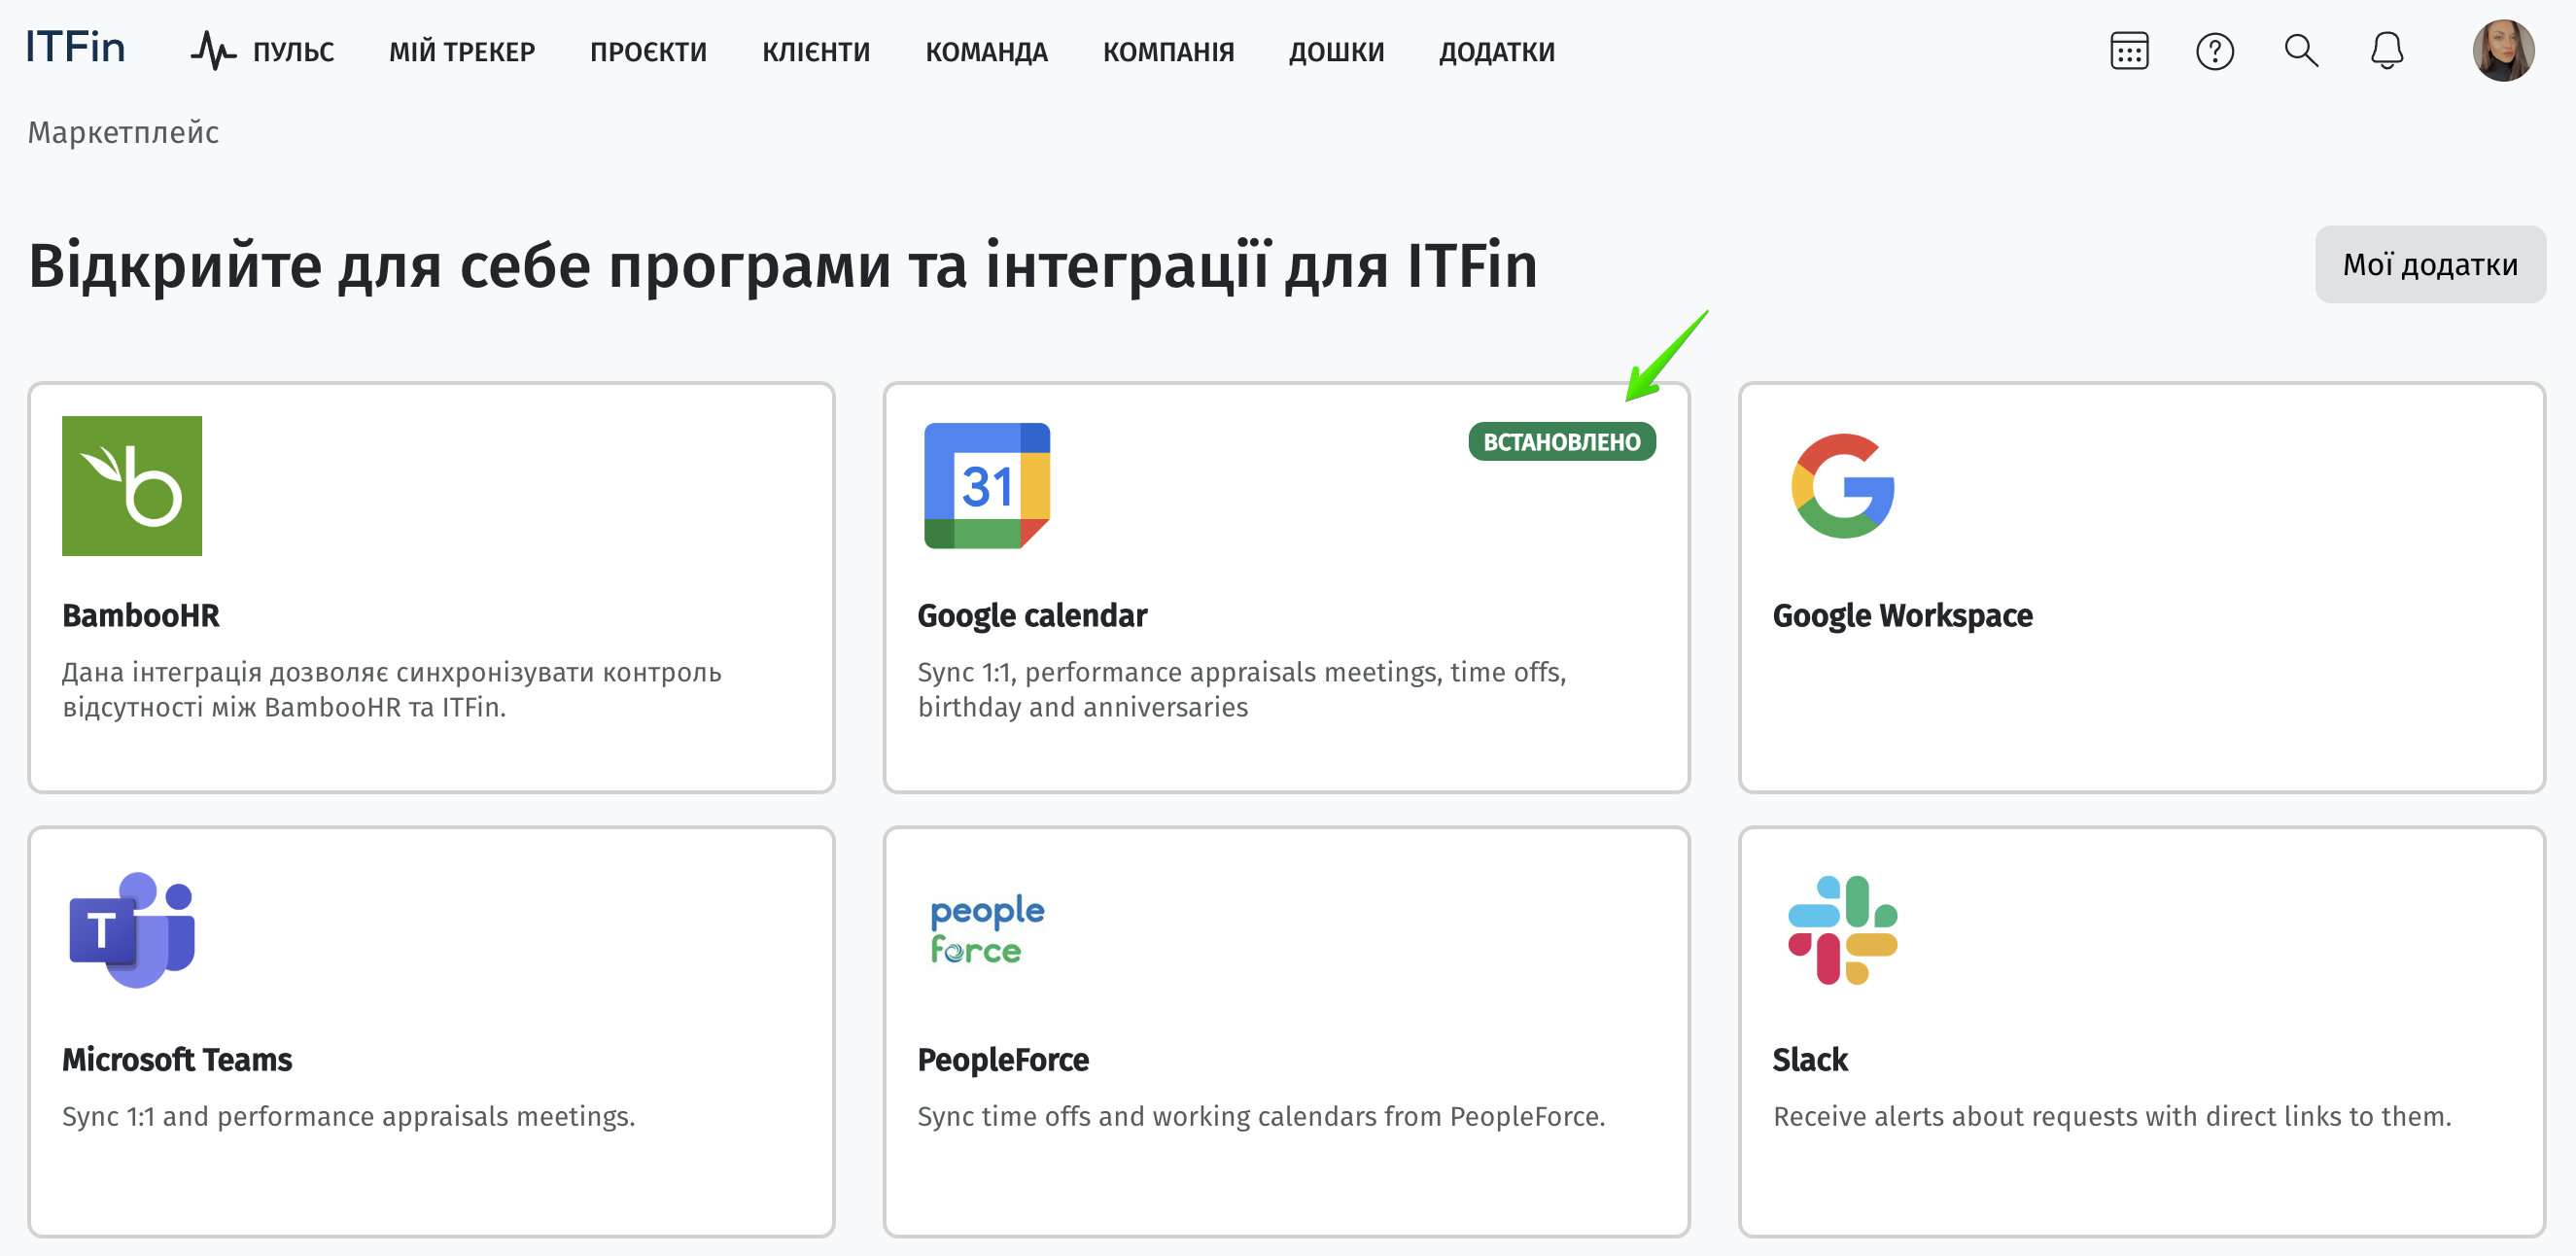2576x1256 pixels.
Task: Open the КОМПАНІЯ menu
Action: point(1168,51)
